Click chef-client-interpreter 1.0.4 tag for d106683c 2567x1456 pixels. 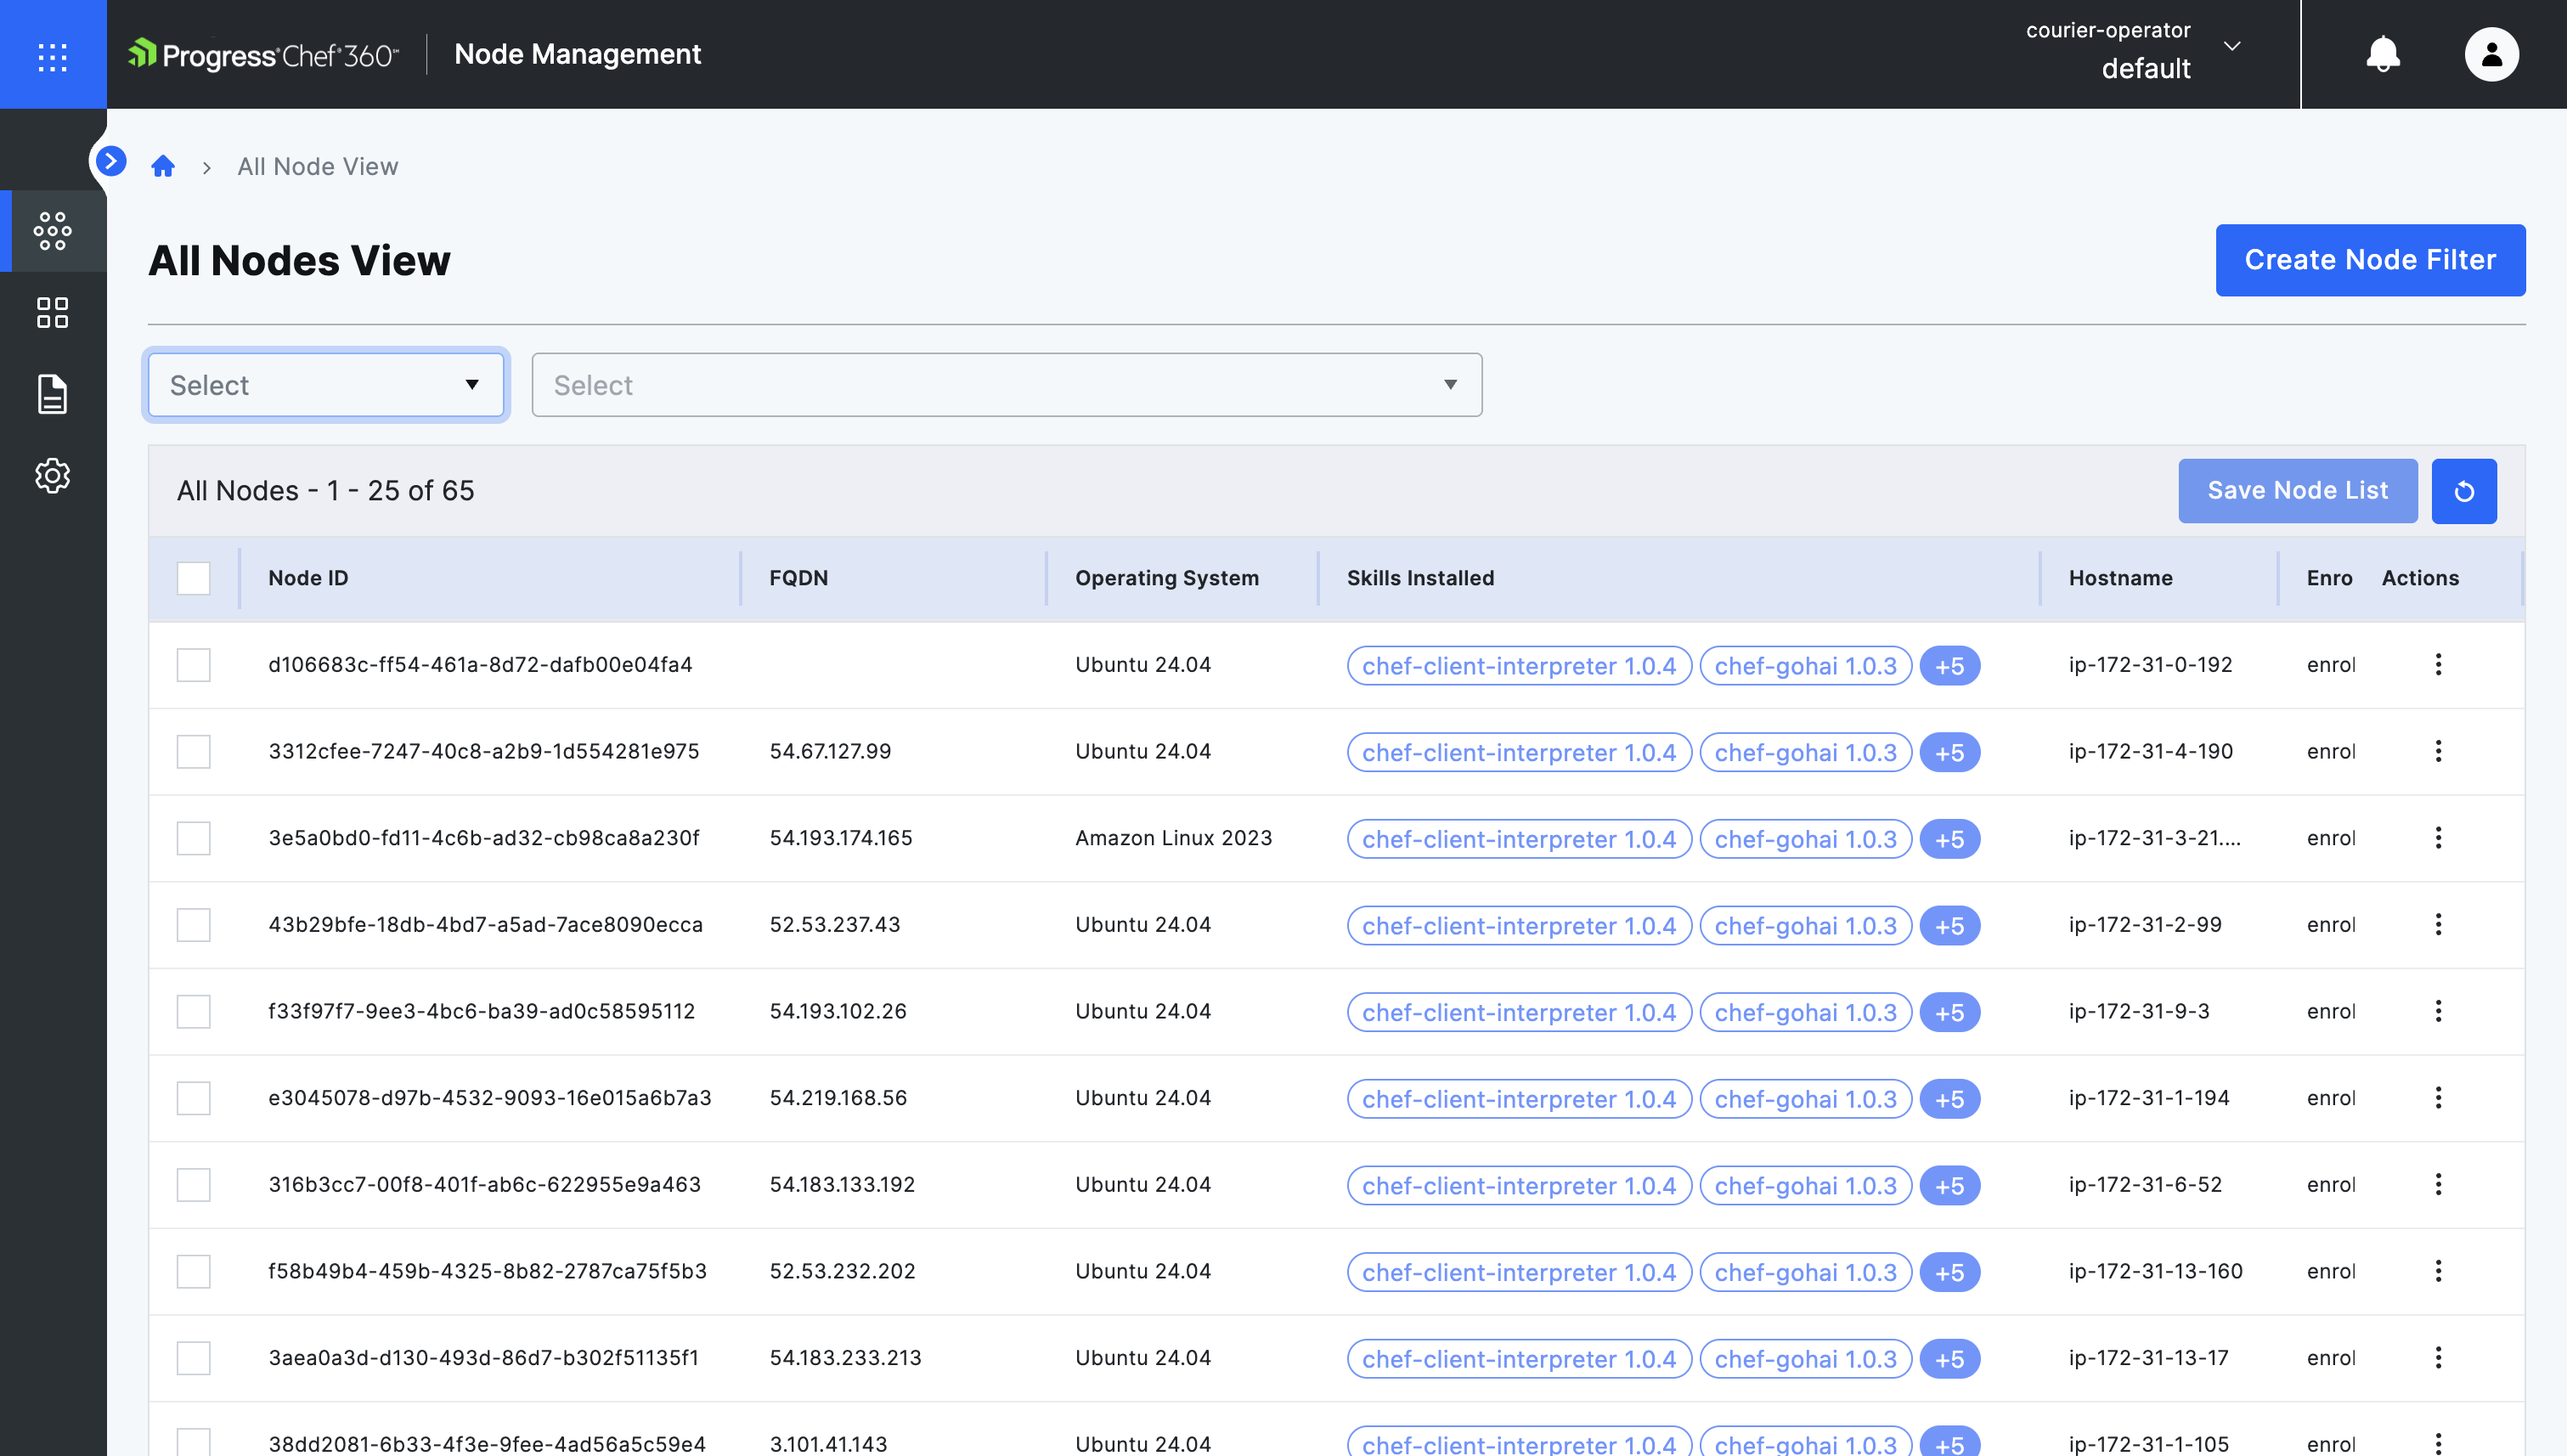pos(1519,666)
